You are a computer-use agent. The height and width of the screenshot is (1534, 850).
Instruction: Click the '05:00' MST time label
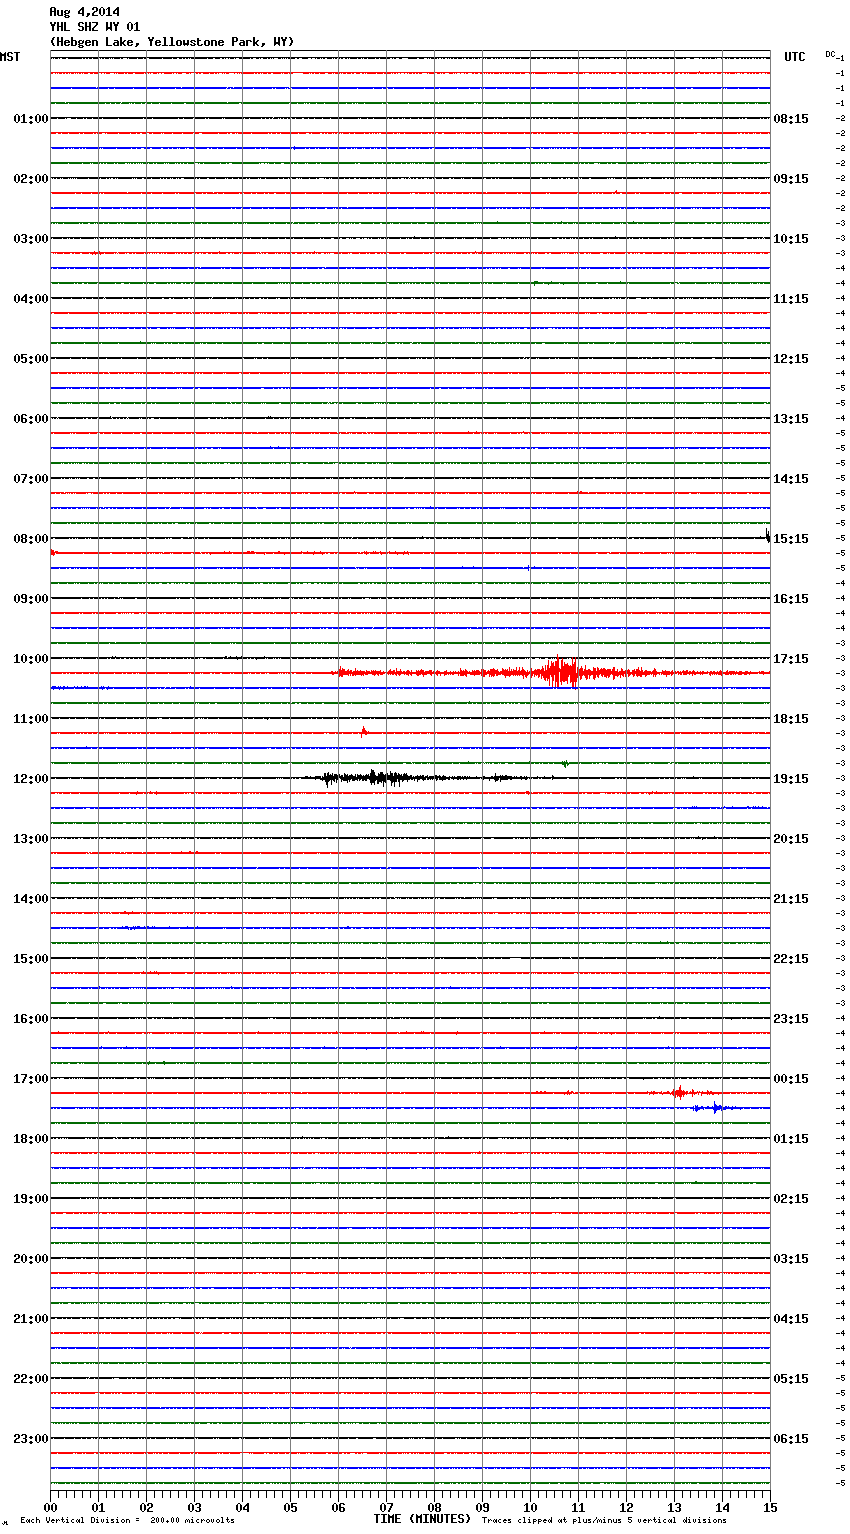tap(31, 359)
